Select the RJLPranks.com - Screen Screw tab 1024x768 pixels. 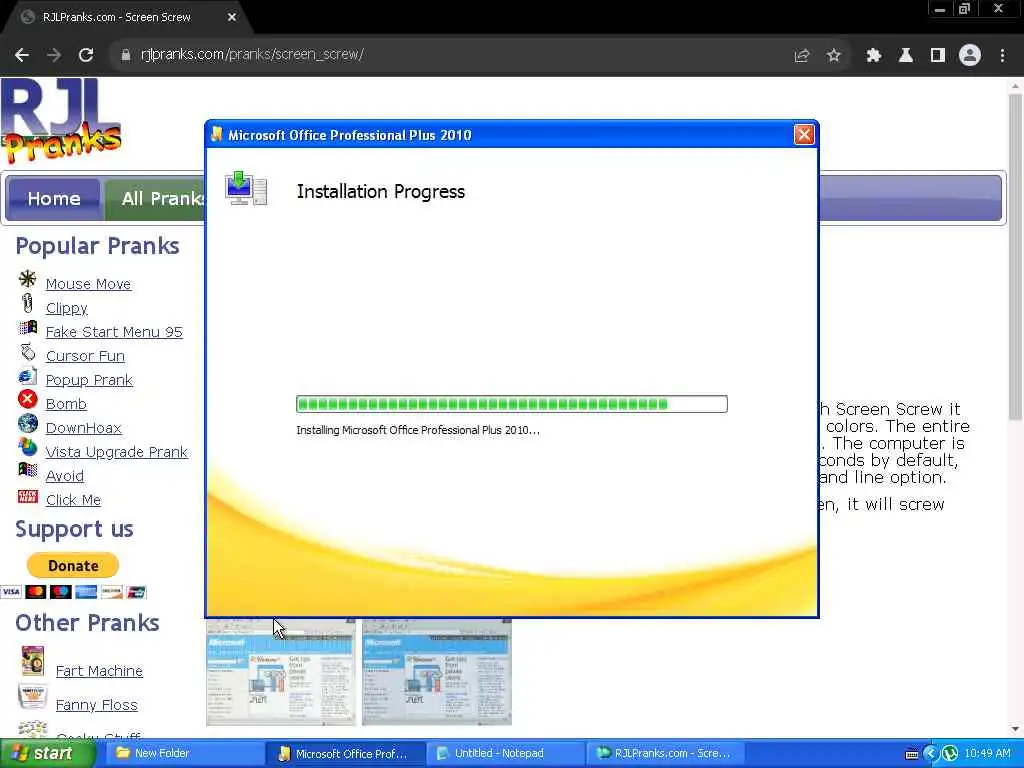tap(124, 18)
